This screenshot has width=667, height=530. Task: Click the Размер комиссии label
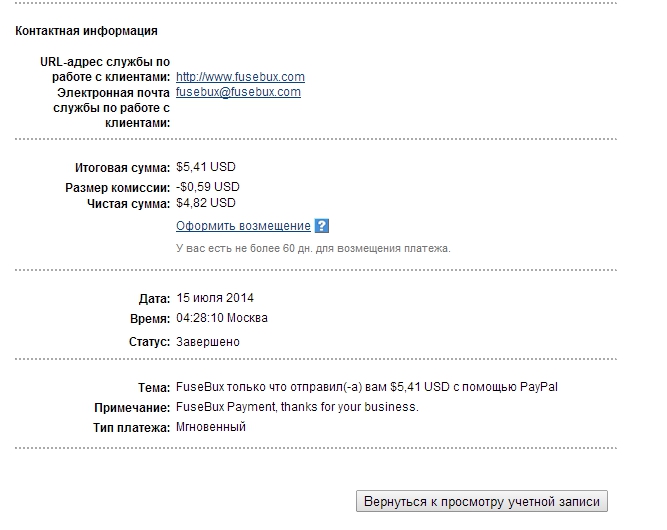117,188
